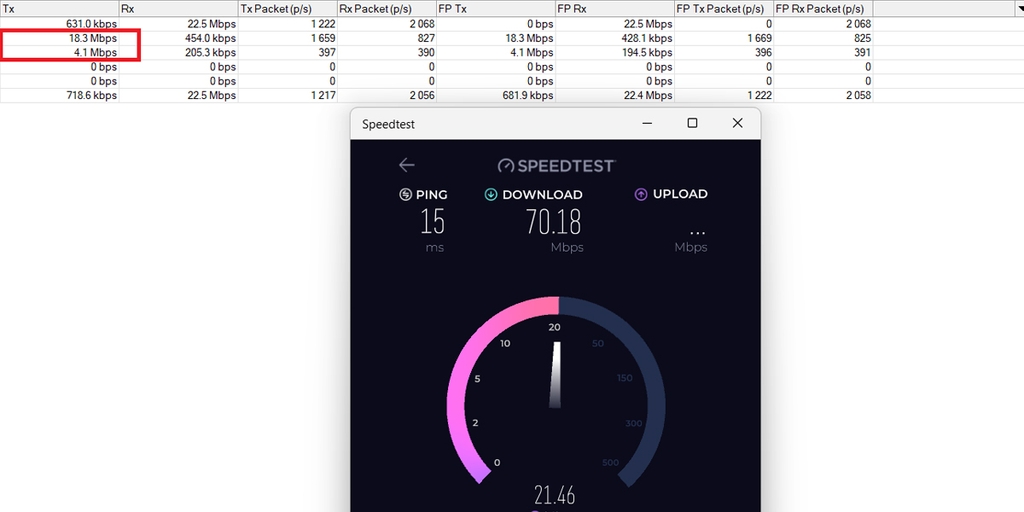Select the 718.6 kbps Tx cell

point(59,96)
